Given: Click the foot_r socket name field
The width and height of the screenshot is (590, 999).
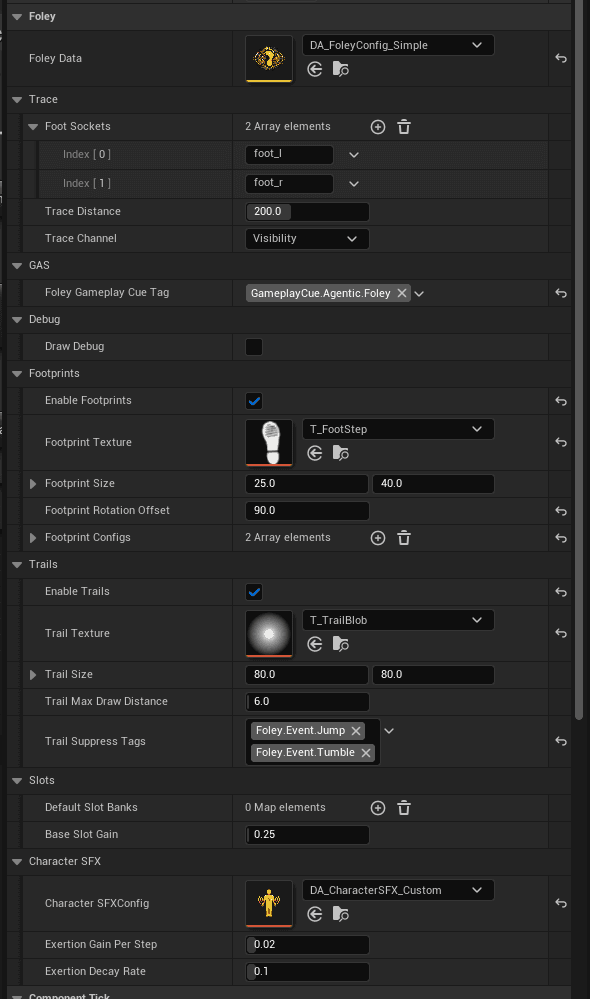Looking at the screenshot, I should (x=289, y=183).
